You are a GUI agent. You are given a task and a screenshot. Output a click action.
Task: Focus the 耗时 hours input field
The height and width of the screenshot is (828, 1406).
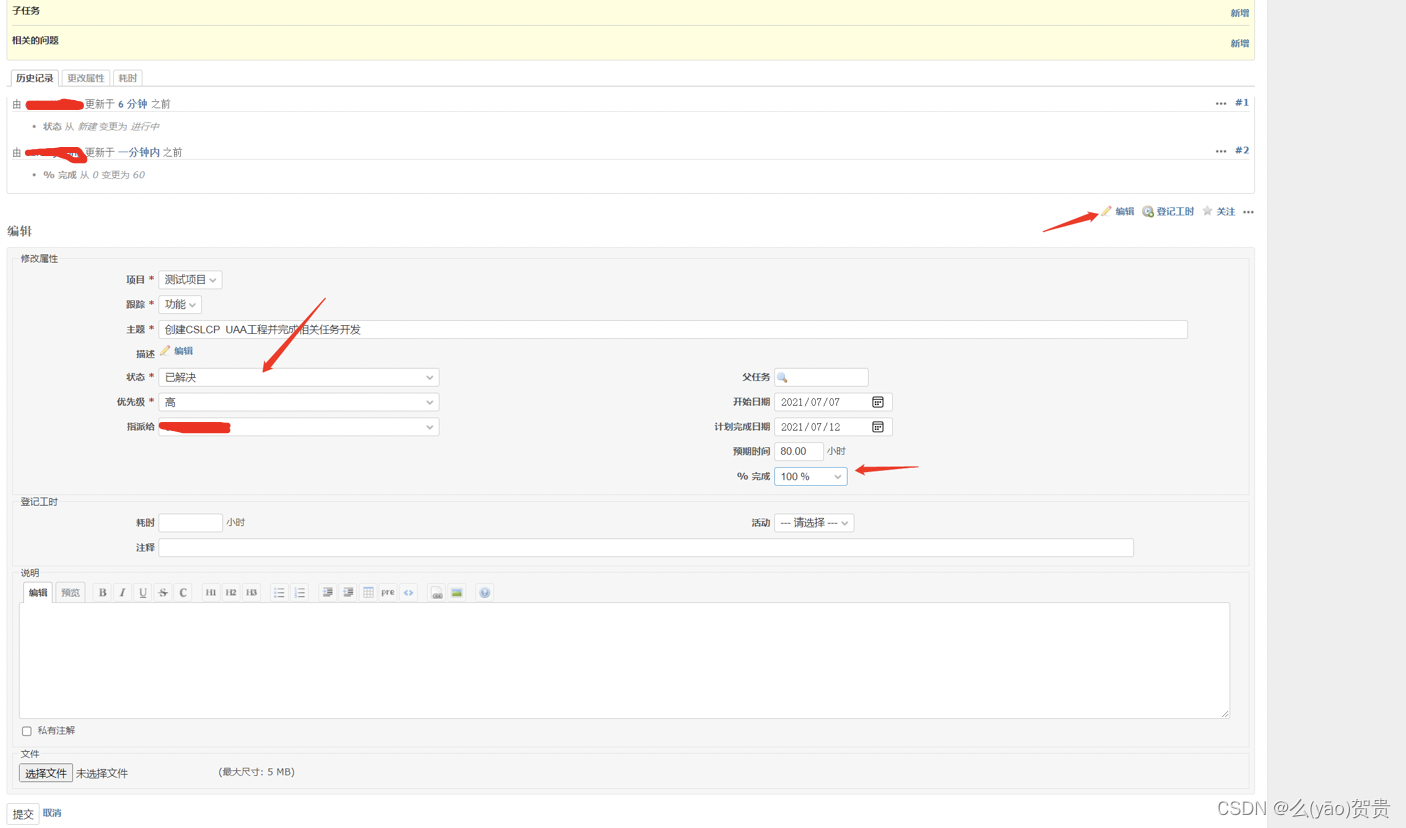(x=190, y=523)
